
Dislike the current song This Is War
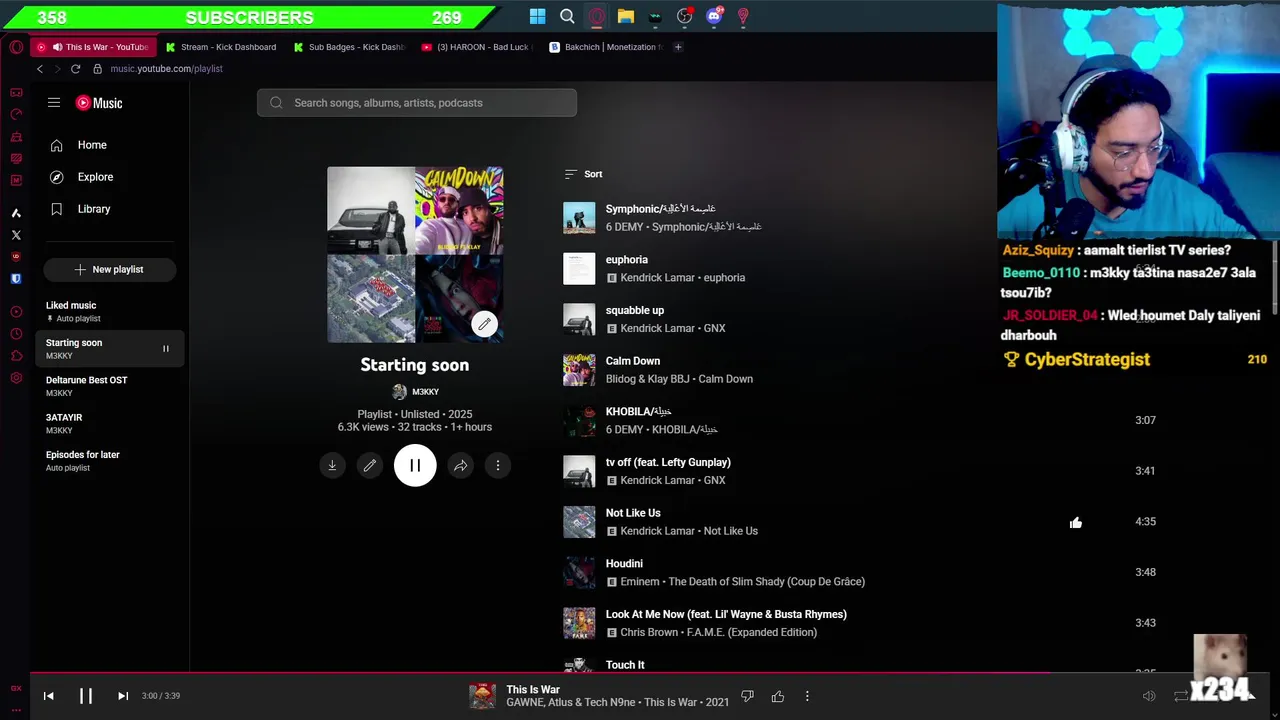click(x=747, y=696)
